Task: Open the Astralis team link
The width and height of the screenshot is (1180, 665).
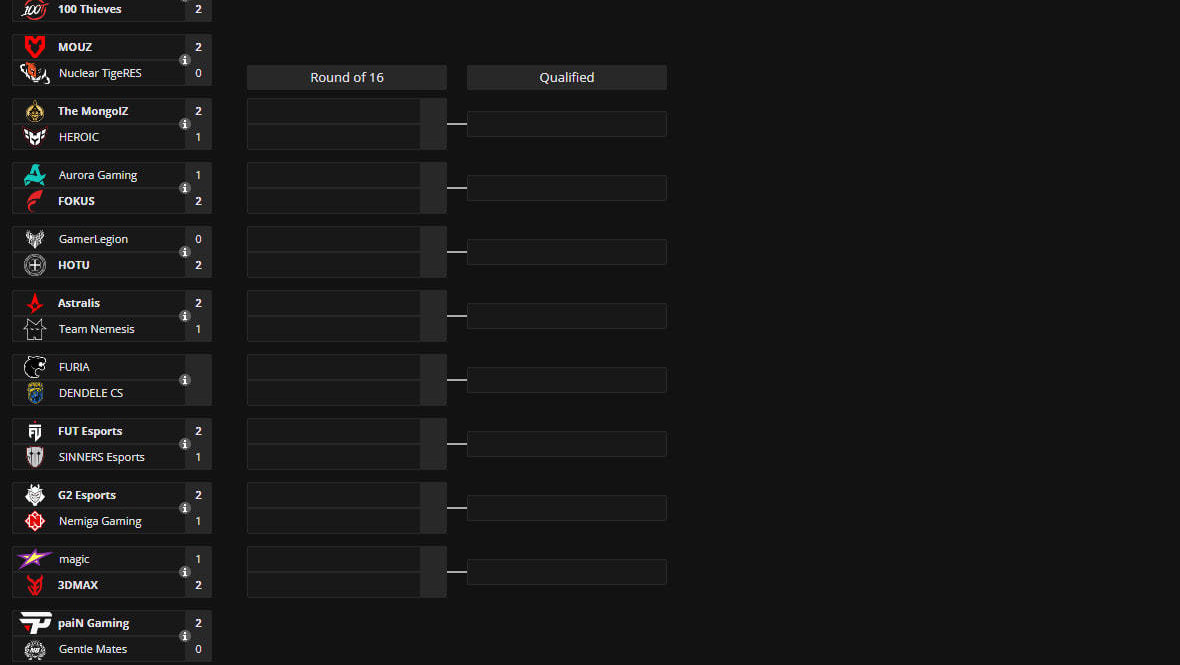Action: (x=79, y=303)
